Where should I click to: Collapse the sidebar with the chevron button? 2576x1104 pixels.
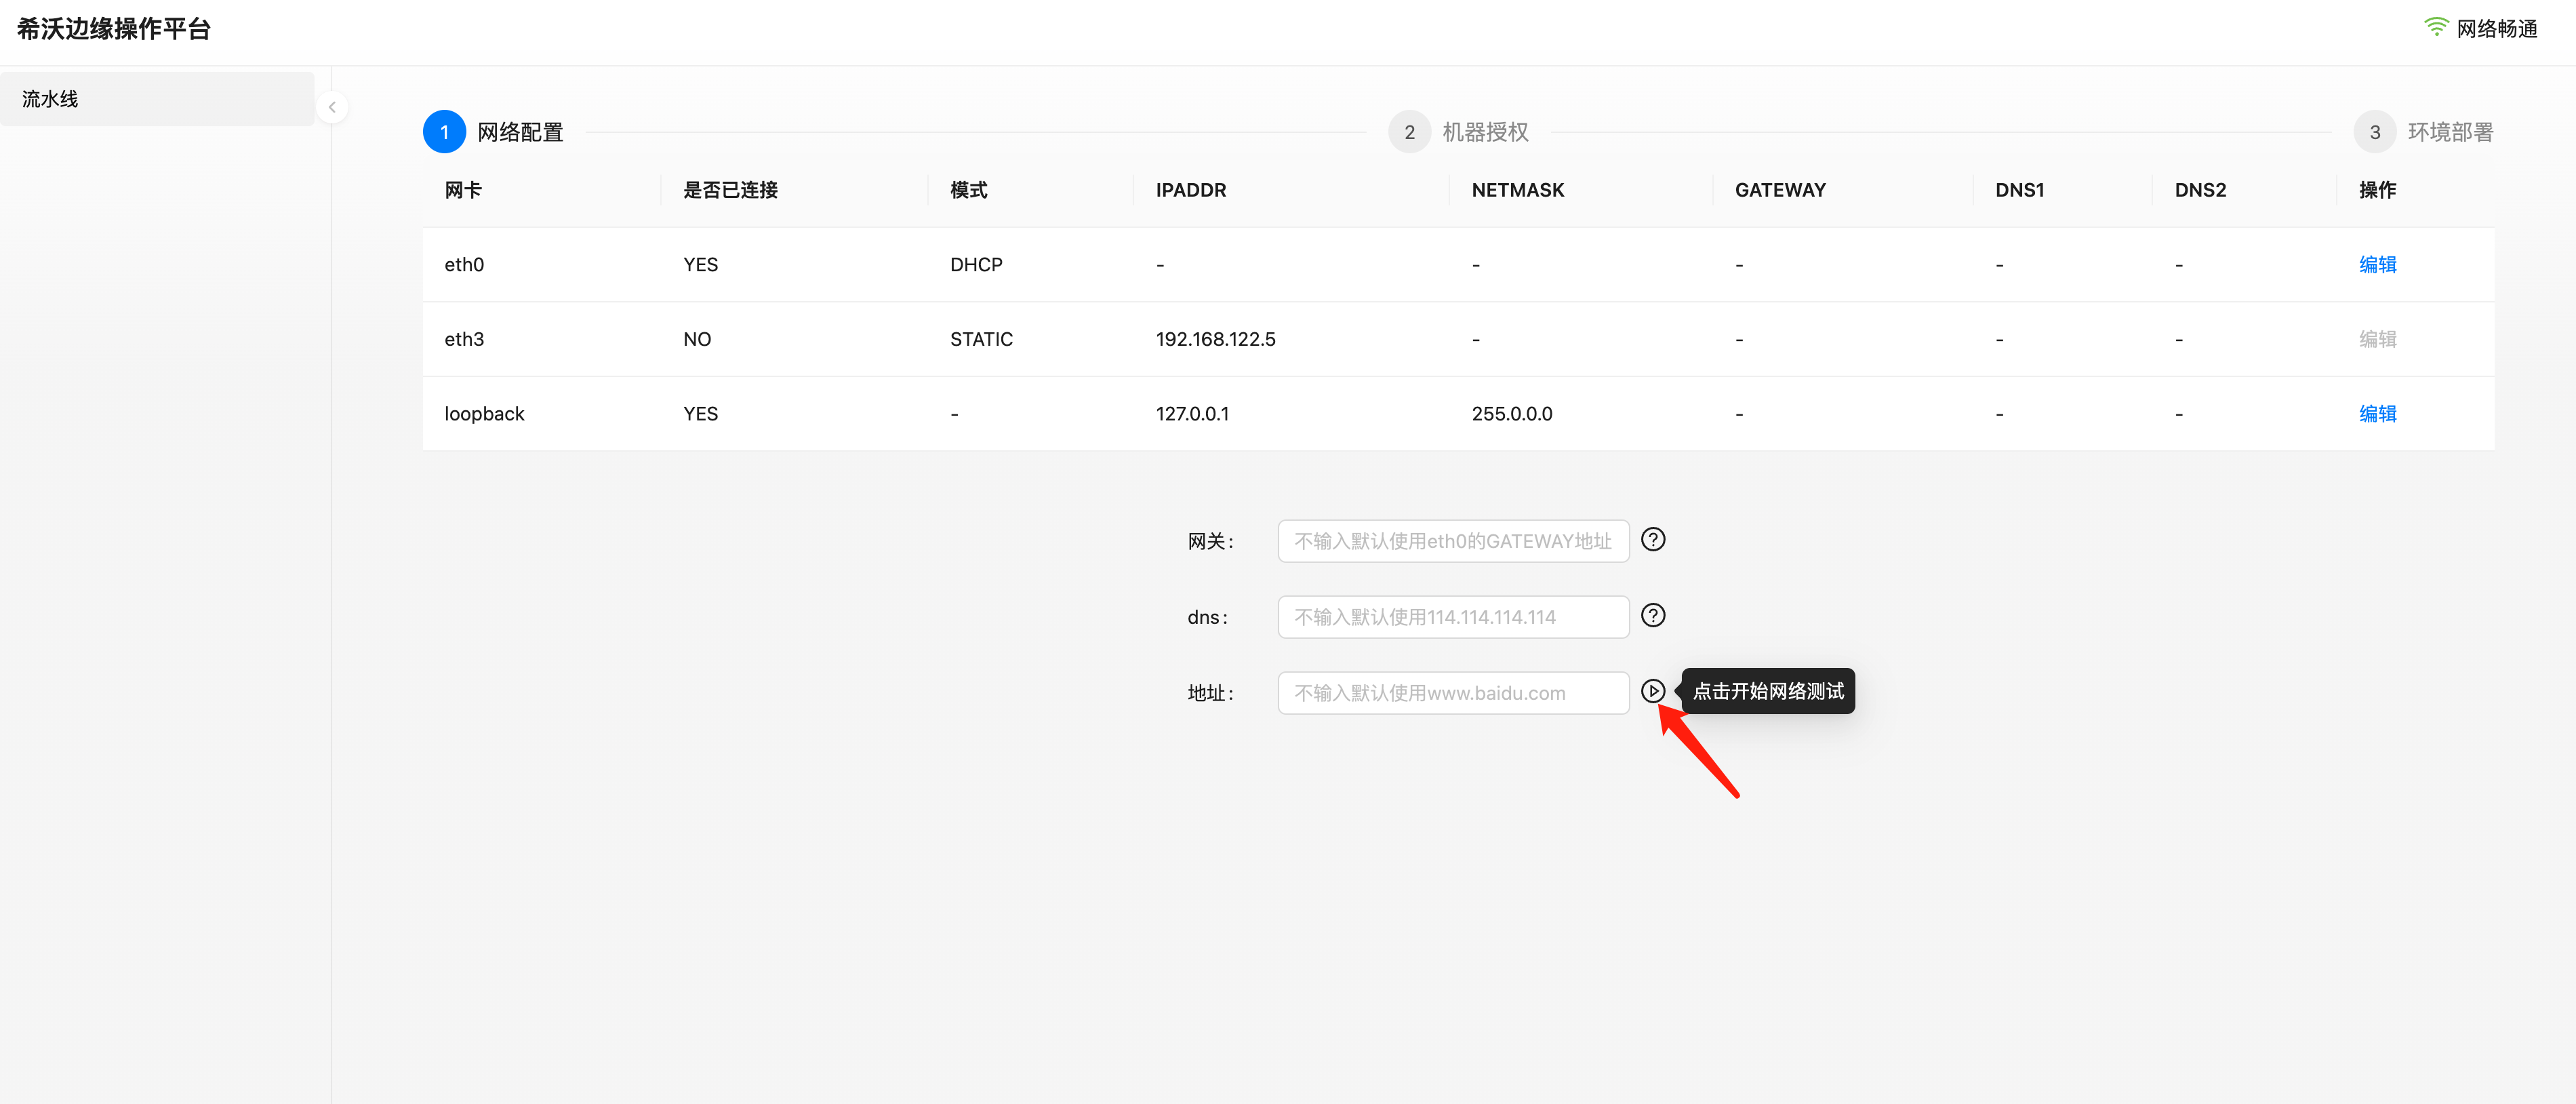click(332, 107)
